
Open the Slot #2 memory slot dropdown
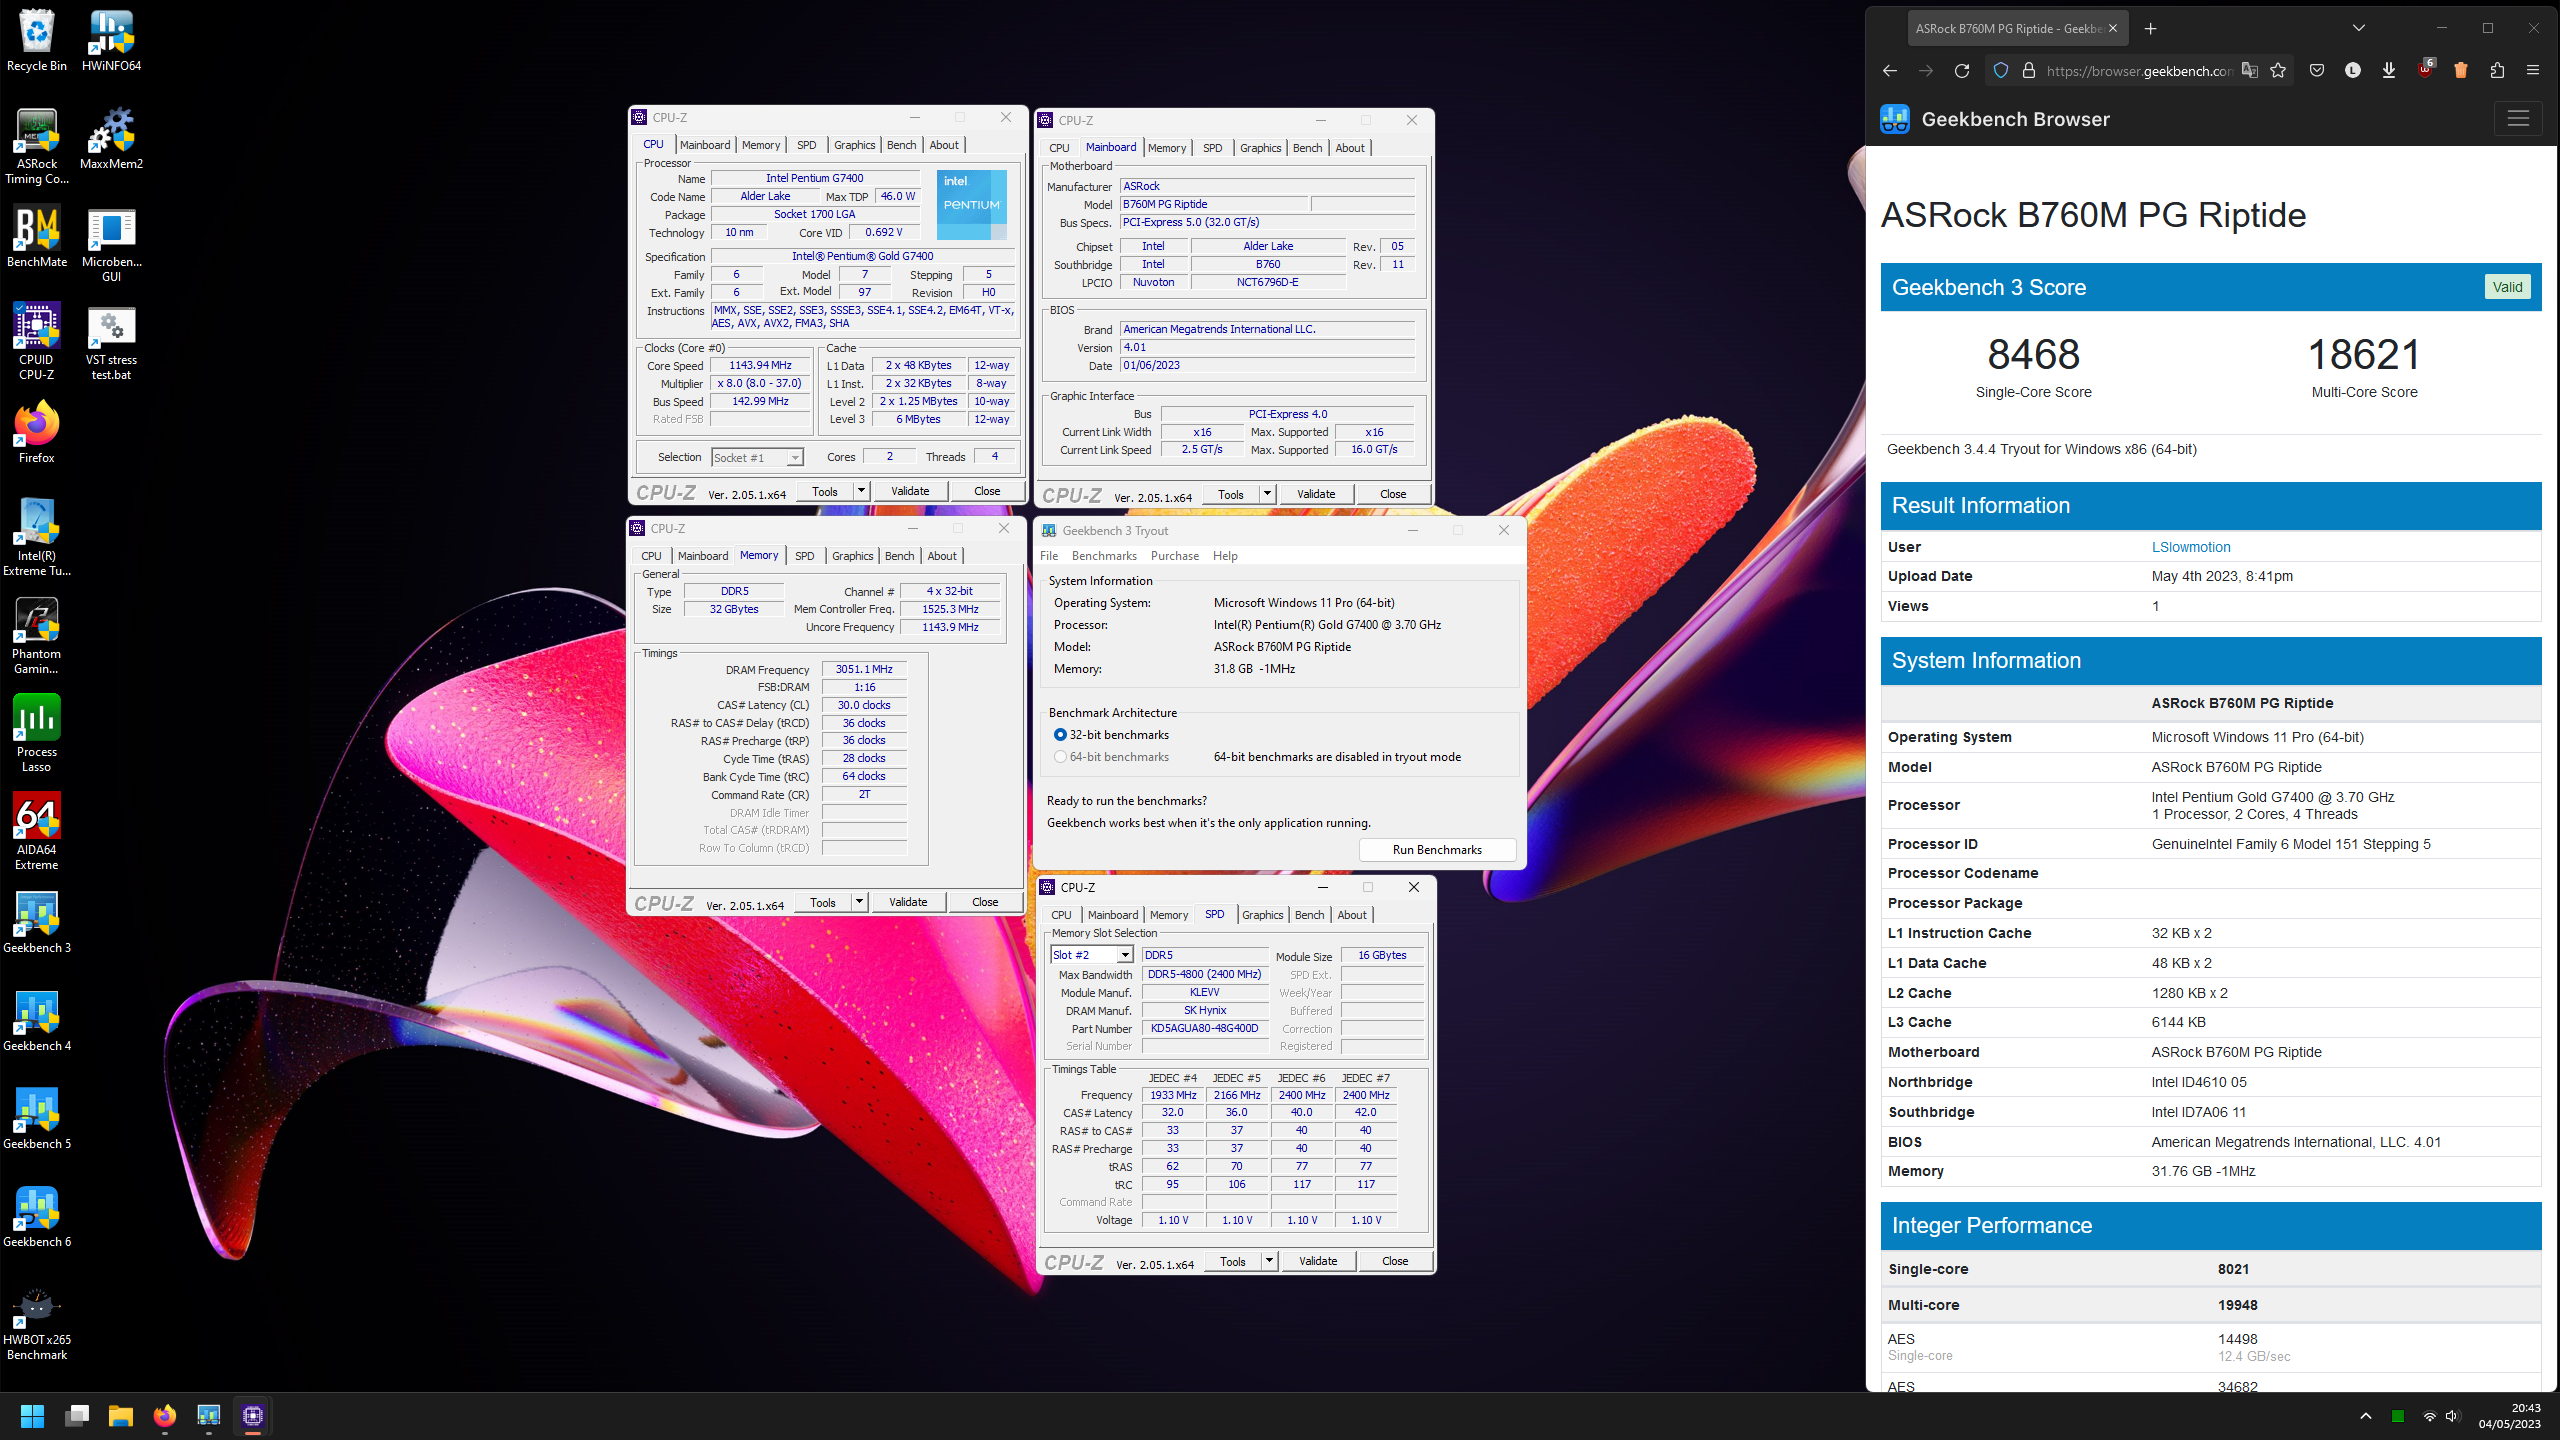[x=1092, y=955]
